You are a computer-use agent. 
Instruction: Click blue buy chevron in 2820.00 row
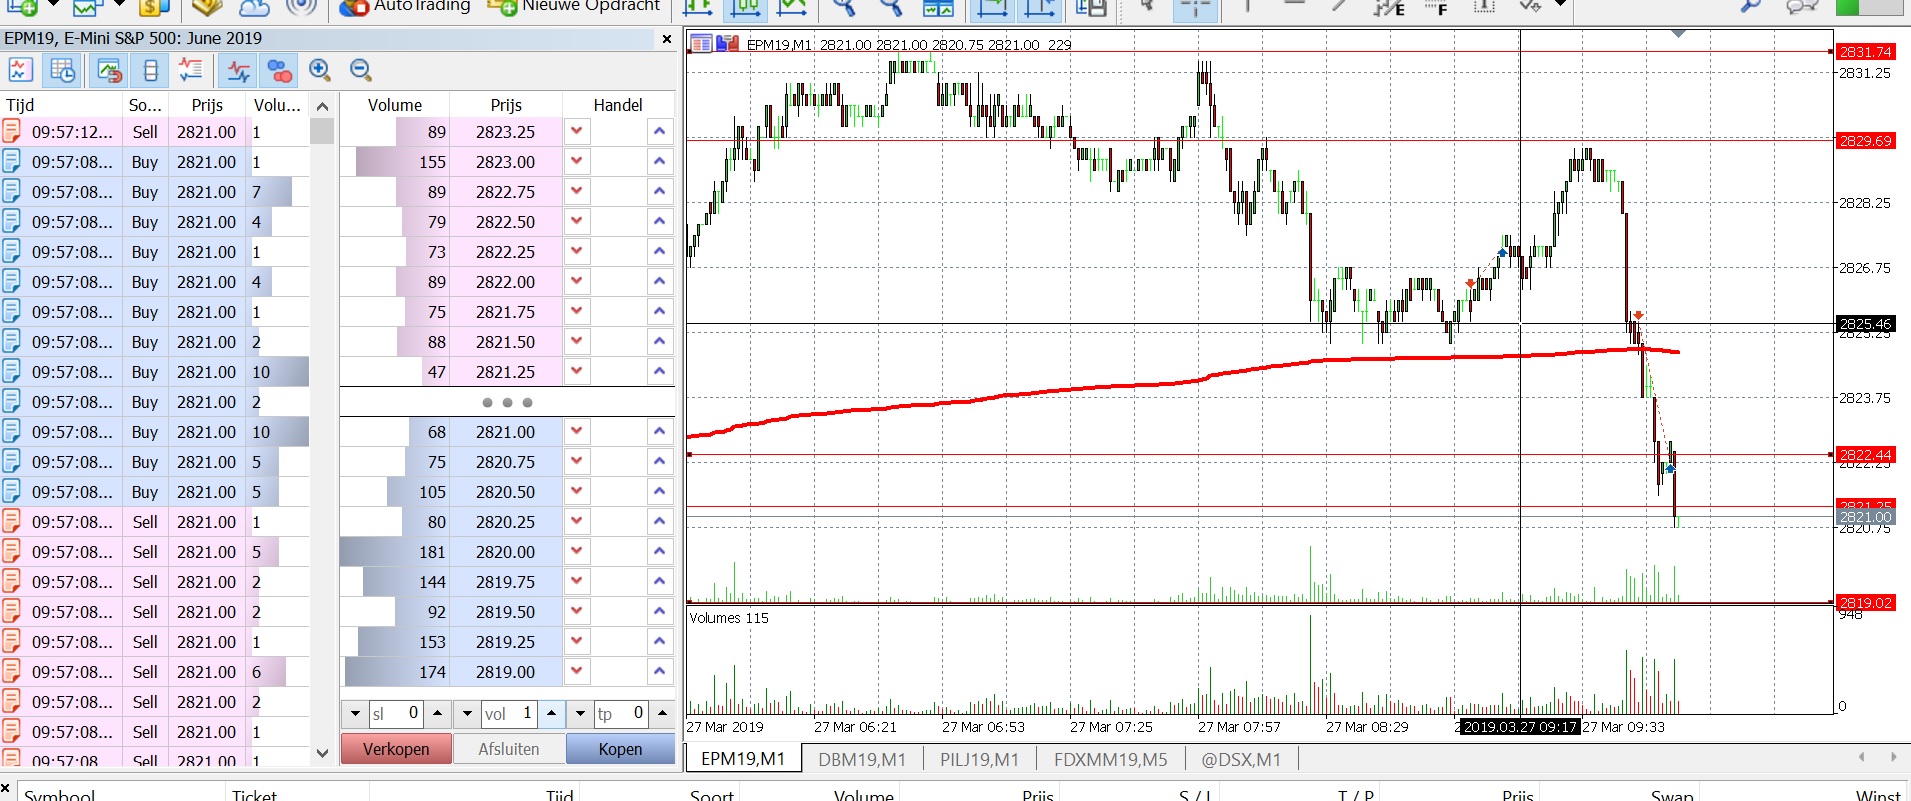[x=659, y=551]
